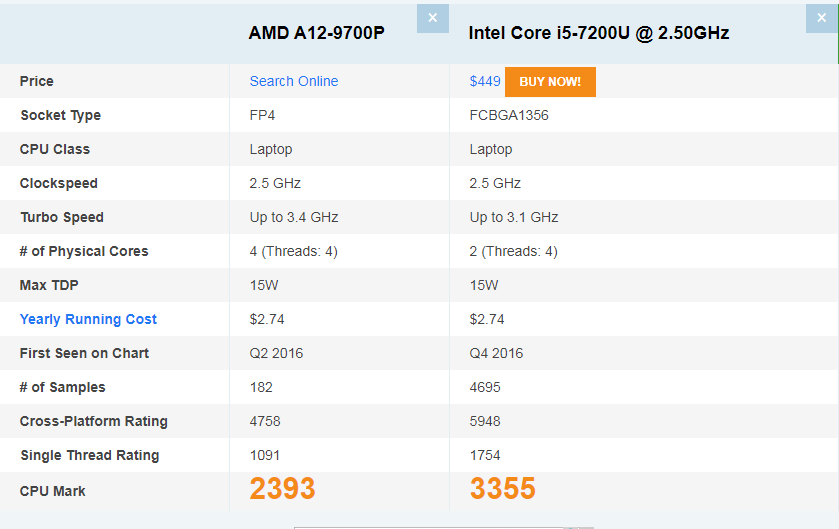Close the Intel Core i5-7200U column
Image resolution: width=839 pixels, height=529 pixels.
820,18
